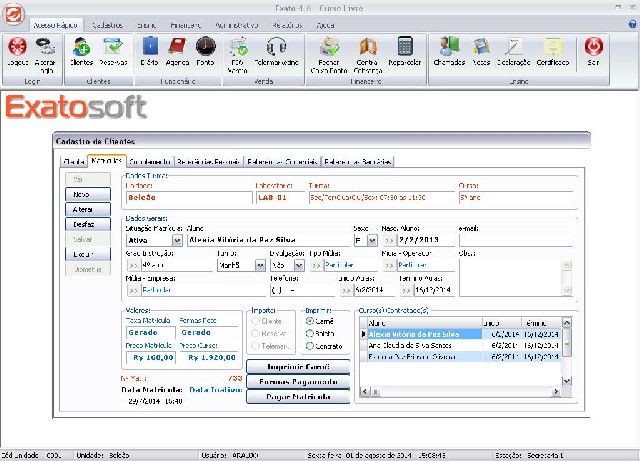Screen dimensions: 640x461
Task: Open the Administrativo ribbon tab
Action: pyautogui.click(x=237, y=25)
